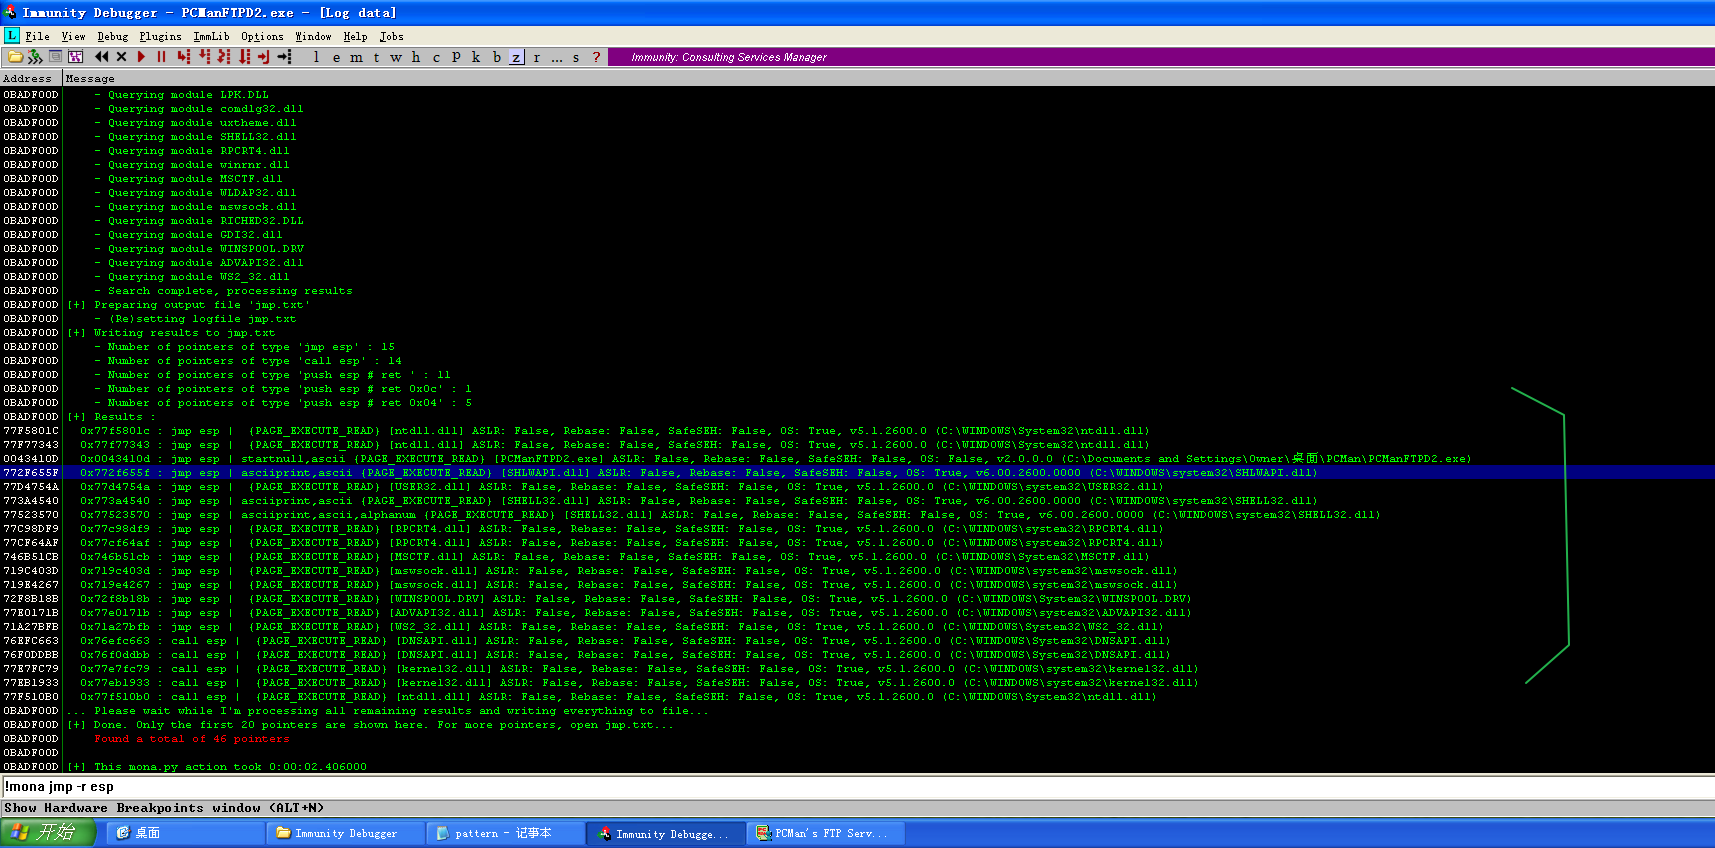Click the Go To Address arrow icon
Screen dimensions: 1715x848
tap(285, 57)
